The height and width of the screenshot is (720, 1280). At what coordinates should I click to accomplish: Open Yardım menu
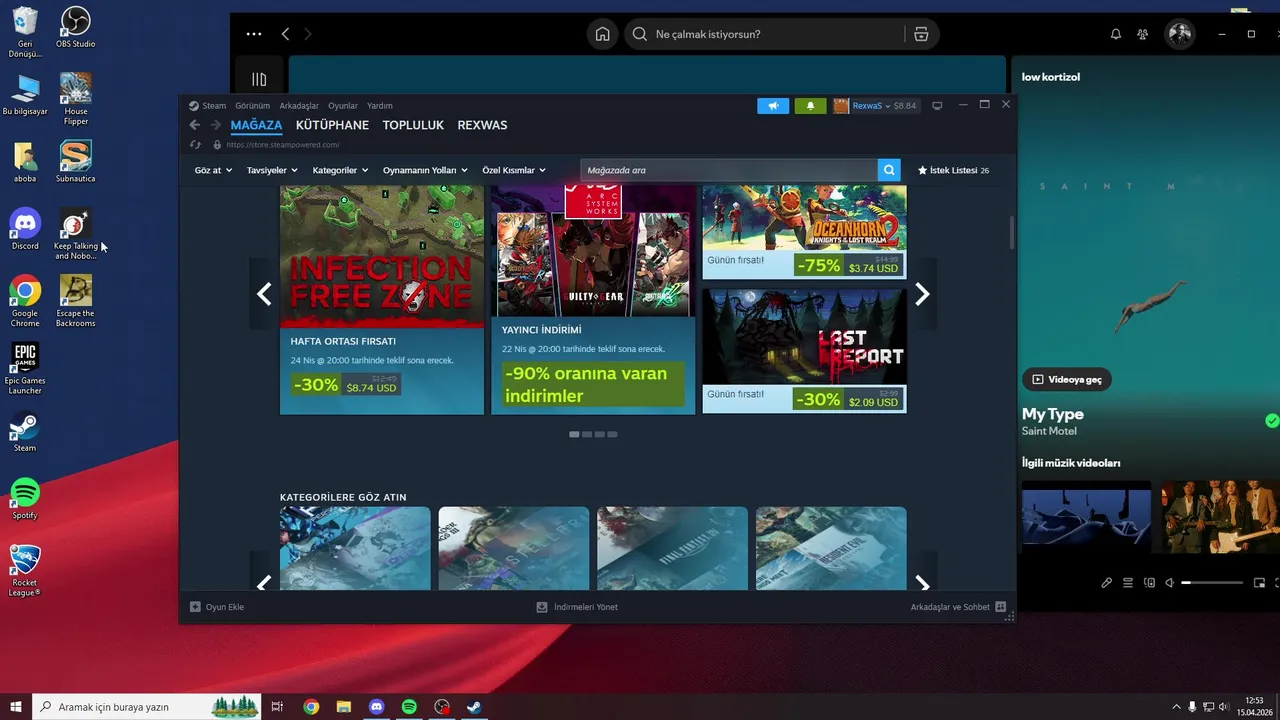pyautogui.click(x=380, y=106)
